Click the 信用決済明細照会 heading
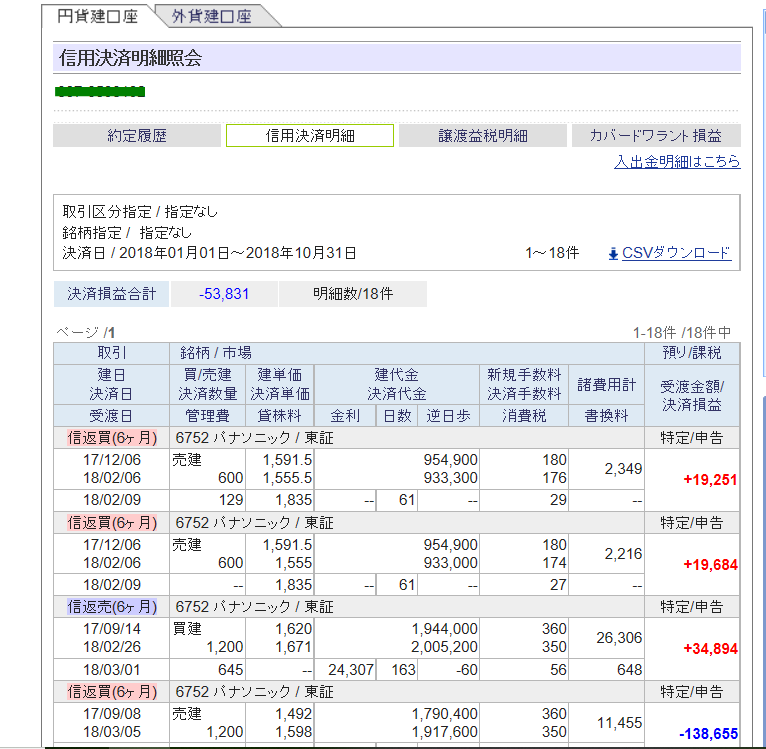766x749 pixels. pos(130,58)
